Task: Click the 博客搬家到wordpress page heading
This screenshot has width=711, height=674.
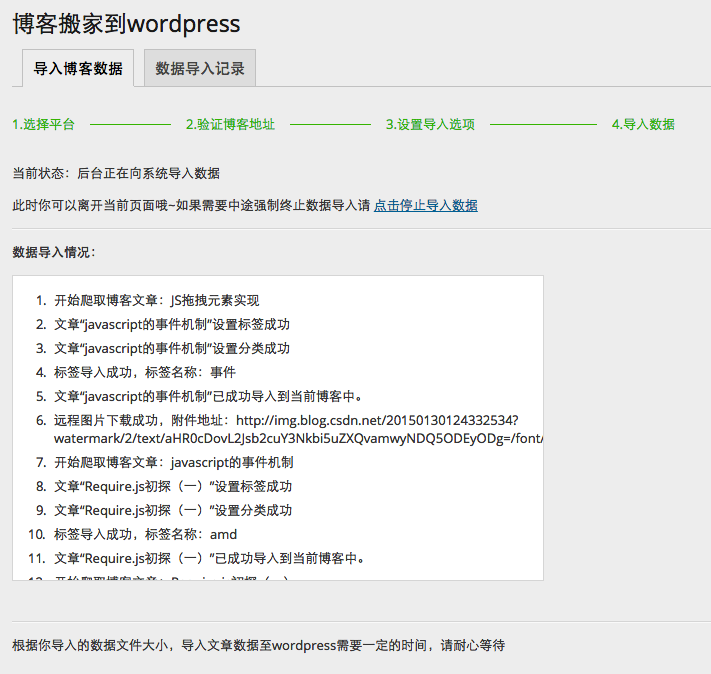Action: (126, 24)
